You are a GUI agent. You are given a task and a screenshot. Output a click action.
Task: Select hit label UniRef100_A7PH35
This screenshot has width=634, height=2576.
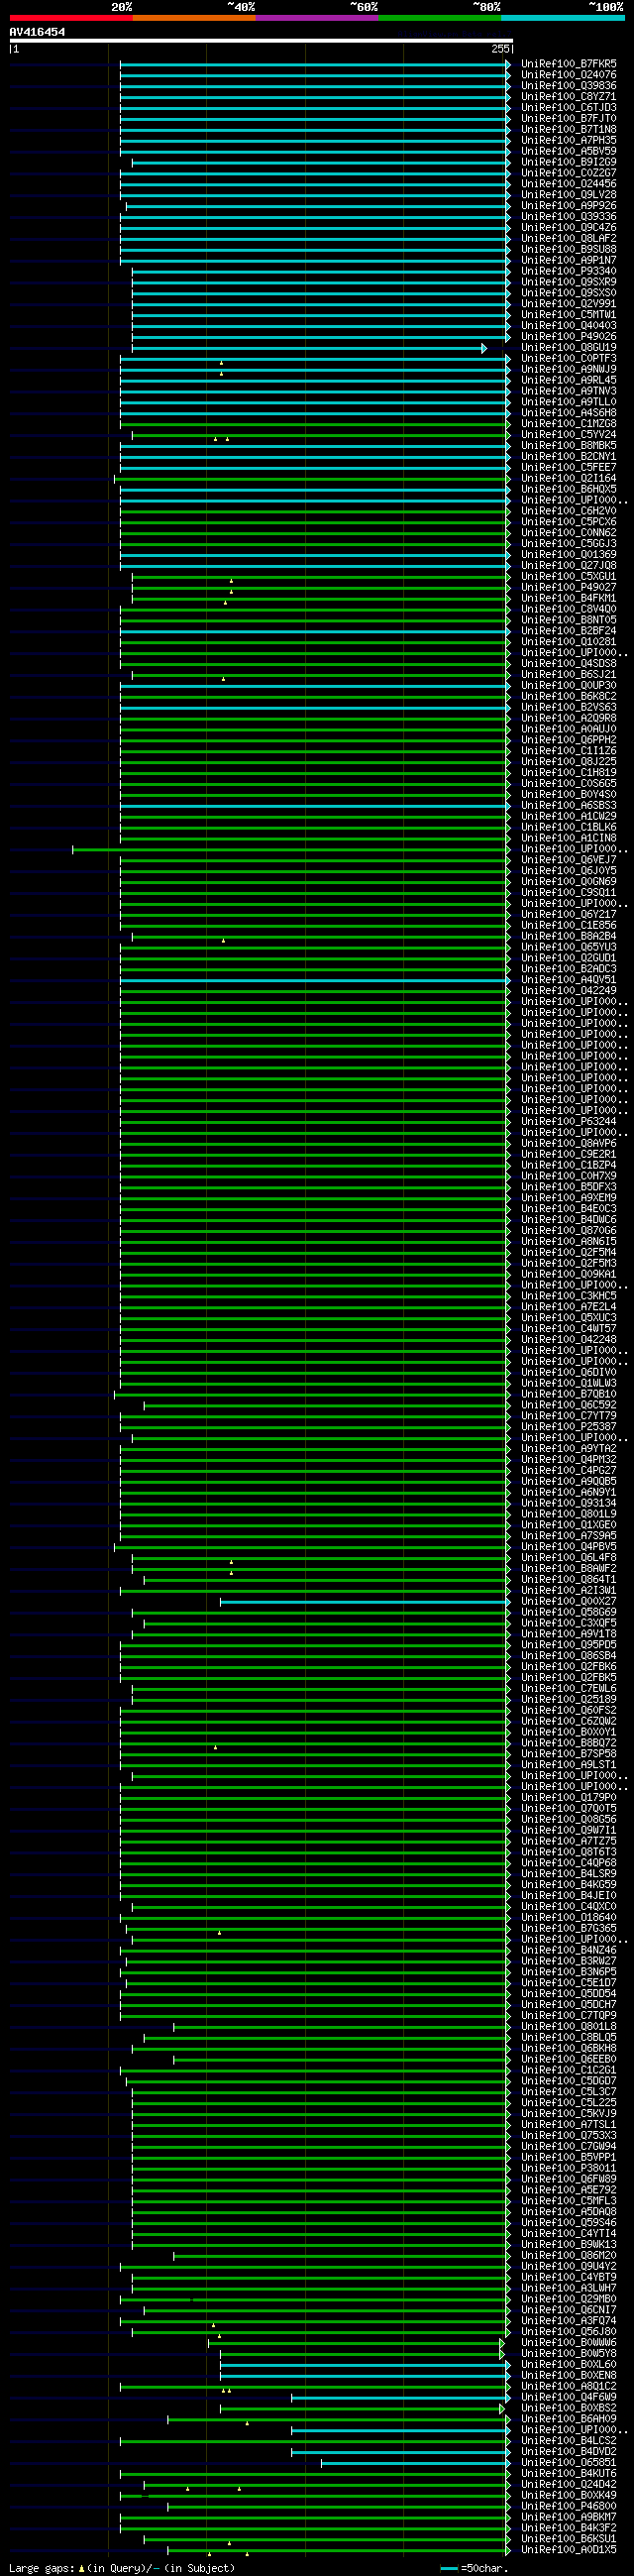point(569,141)
